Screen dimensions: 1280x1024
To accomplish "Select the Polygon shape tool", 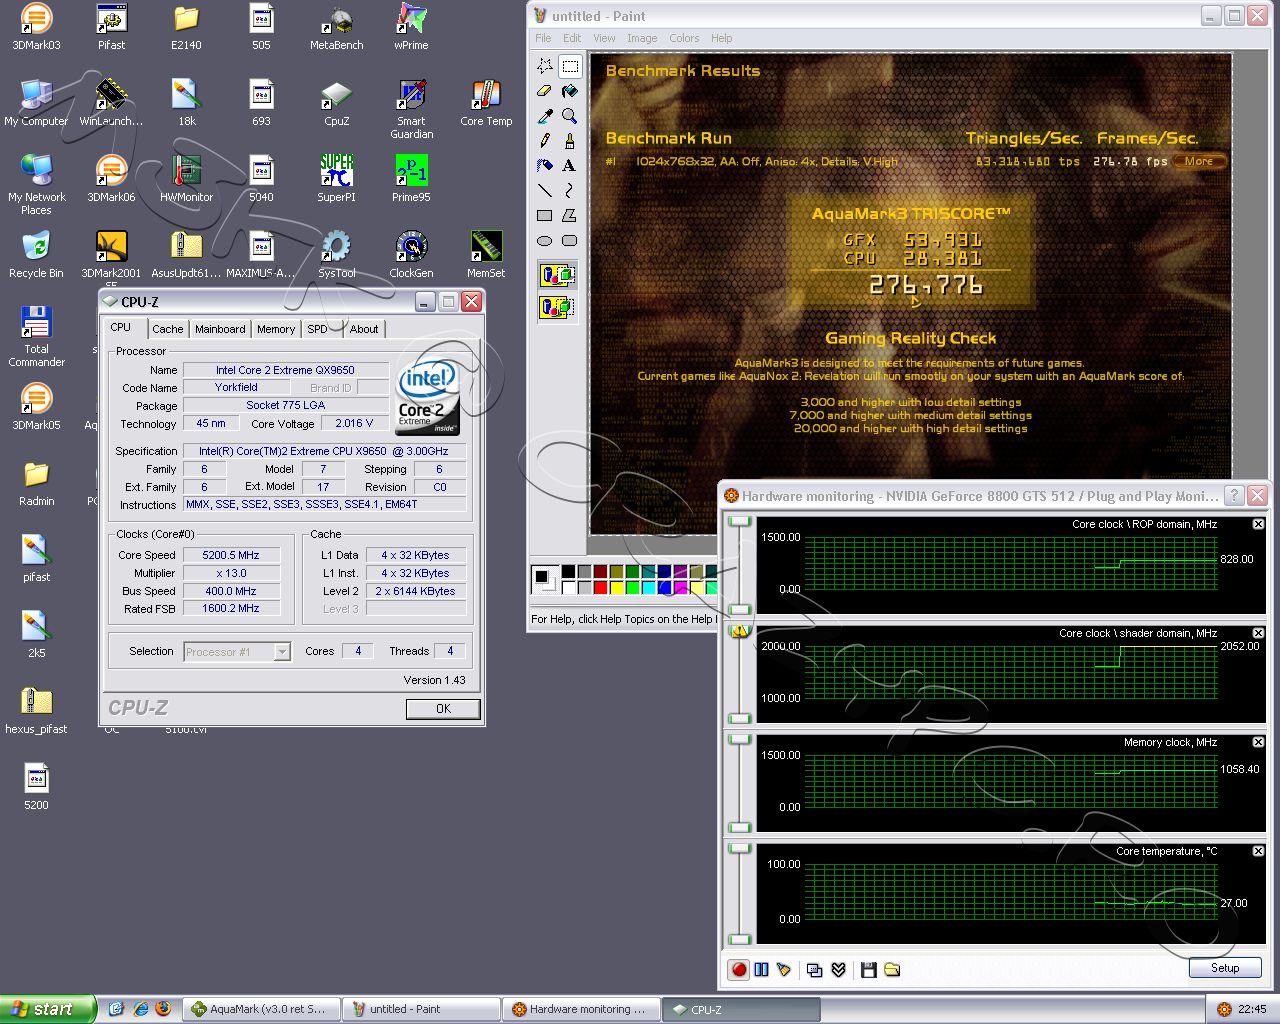I will (570, 215).
